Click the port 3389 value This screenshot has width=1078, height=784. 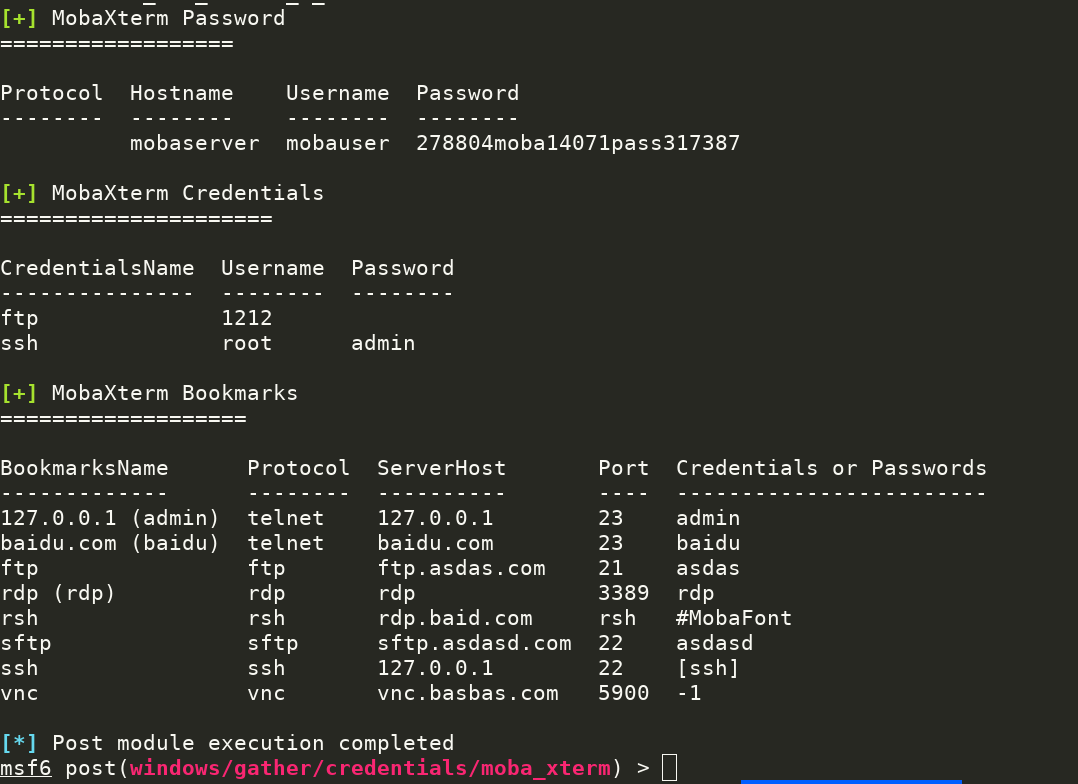tap(623, 593)
